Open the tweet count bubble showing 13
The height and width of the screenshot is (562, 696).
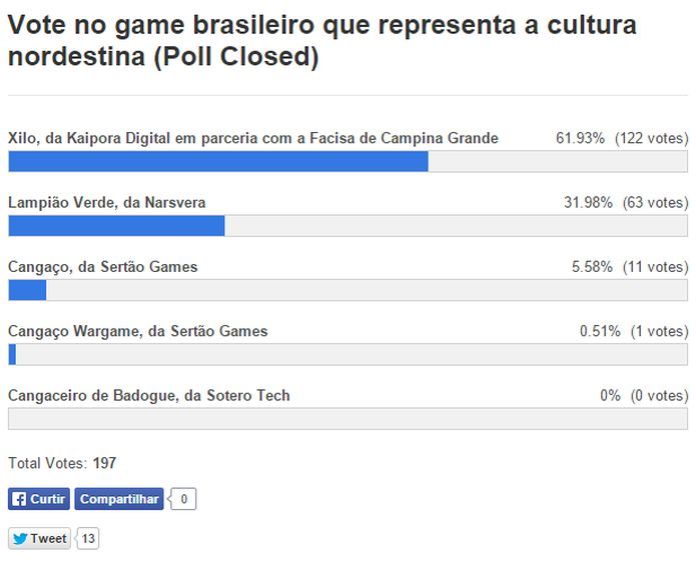(x=88, y=539)
